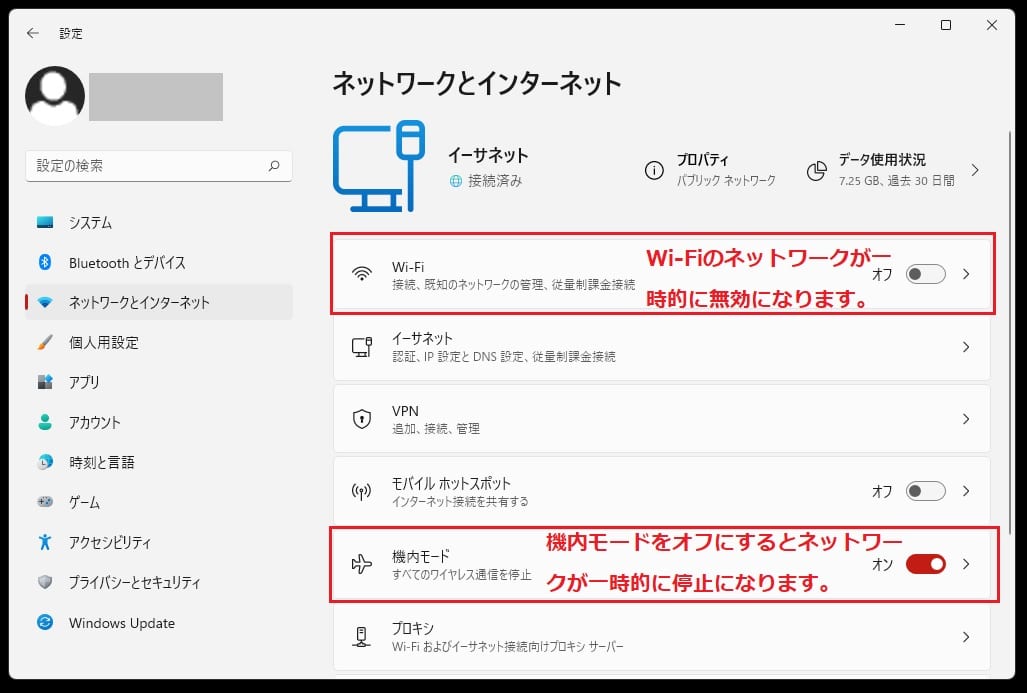The height and width of the screenshot is (693, 1027).
Task: Click the 機内モード airplane icon
Action: 362,564
